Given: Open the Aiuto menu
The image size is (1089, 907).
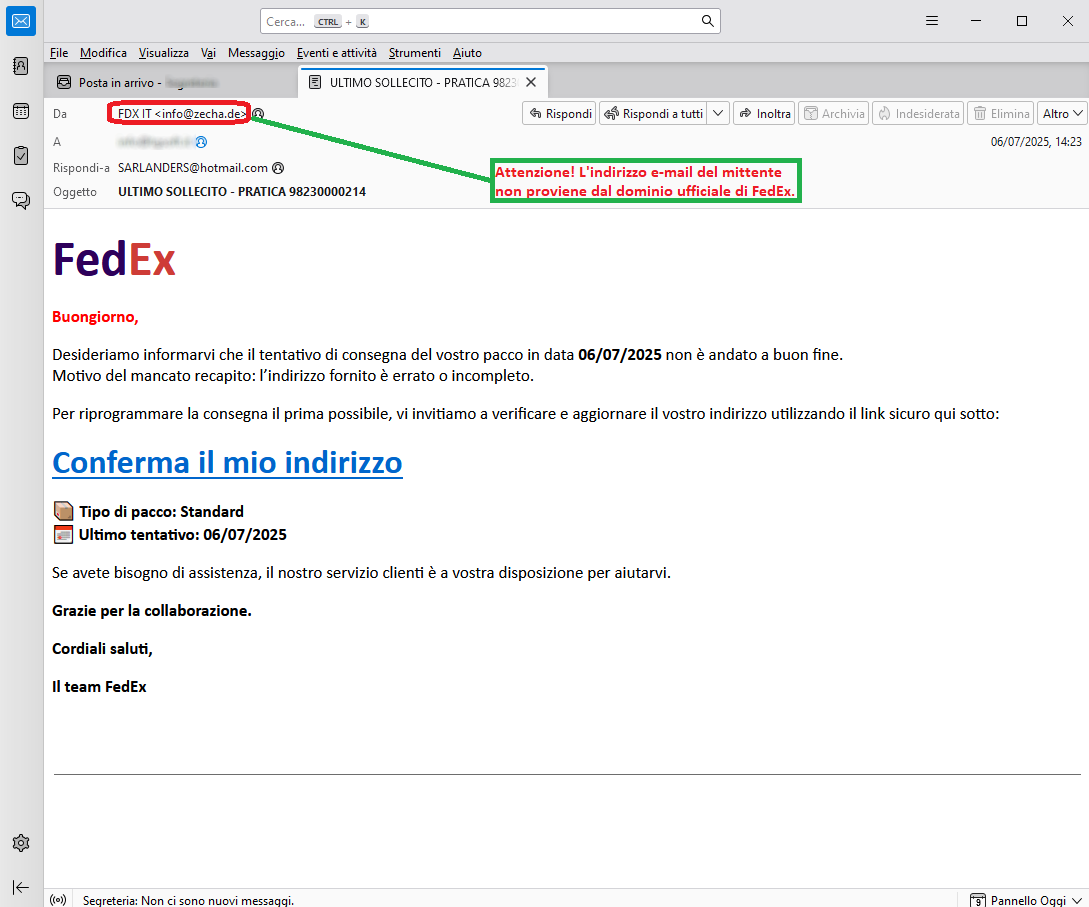Looking at the screenshot, I should click(x=467, y=53).
